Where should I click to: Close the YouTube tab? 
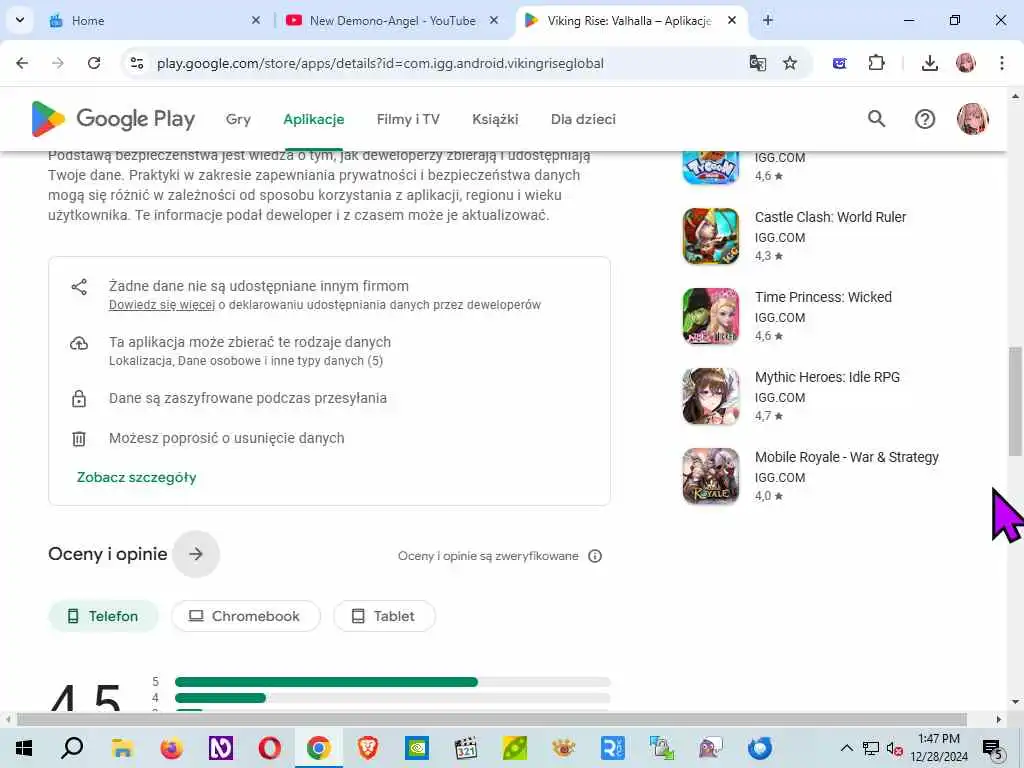(x=494, y=20)
